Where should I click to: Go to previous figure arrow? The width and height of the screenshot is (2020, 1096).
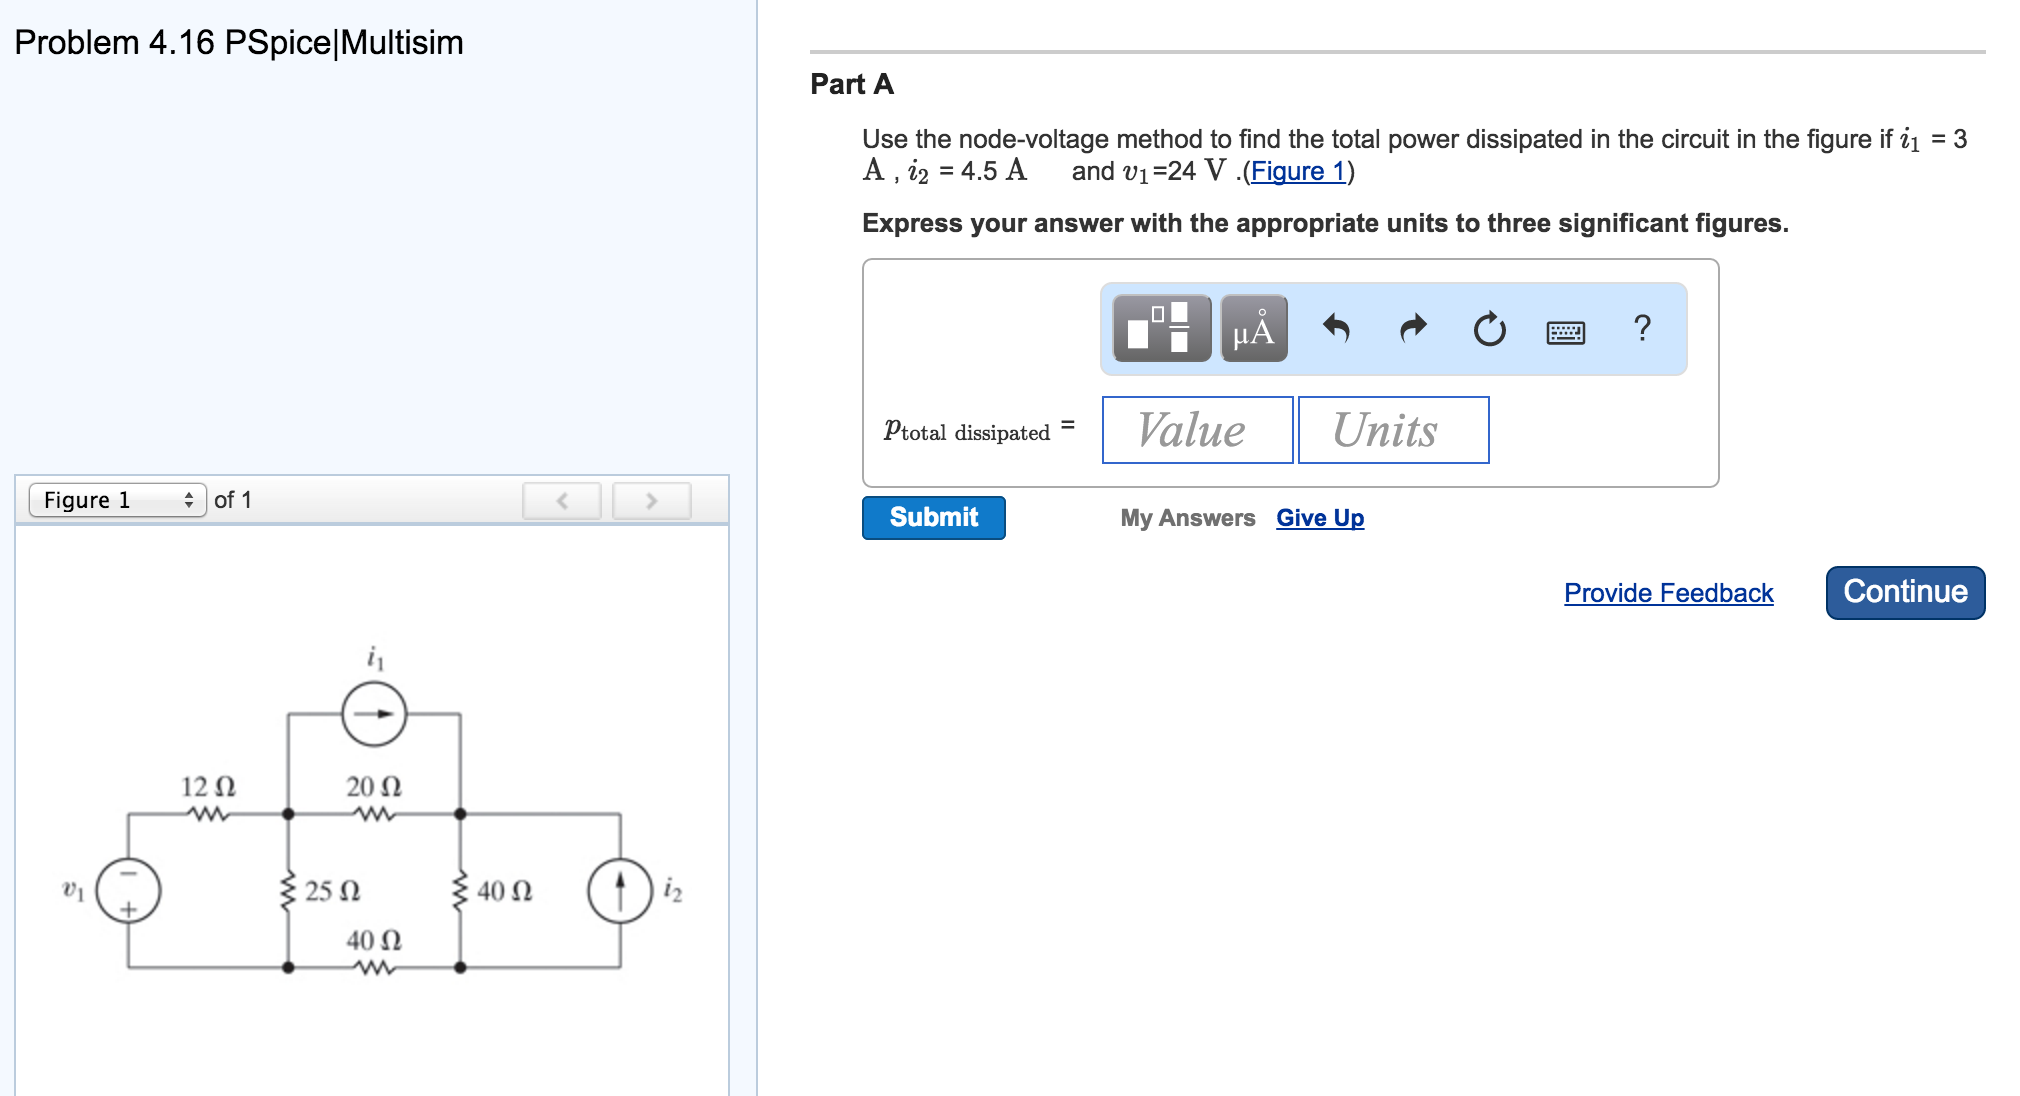pyautogui.click(x=562, y=500)
